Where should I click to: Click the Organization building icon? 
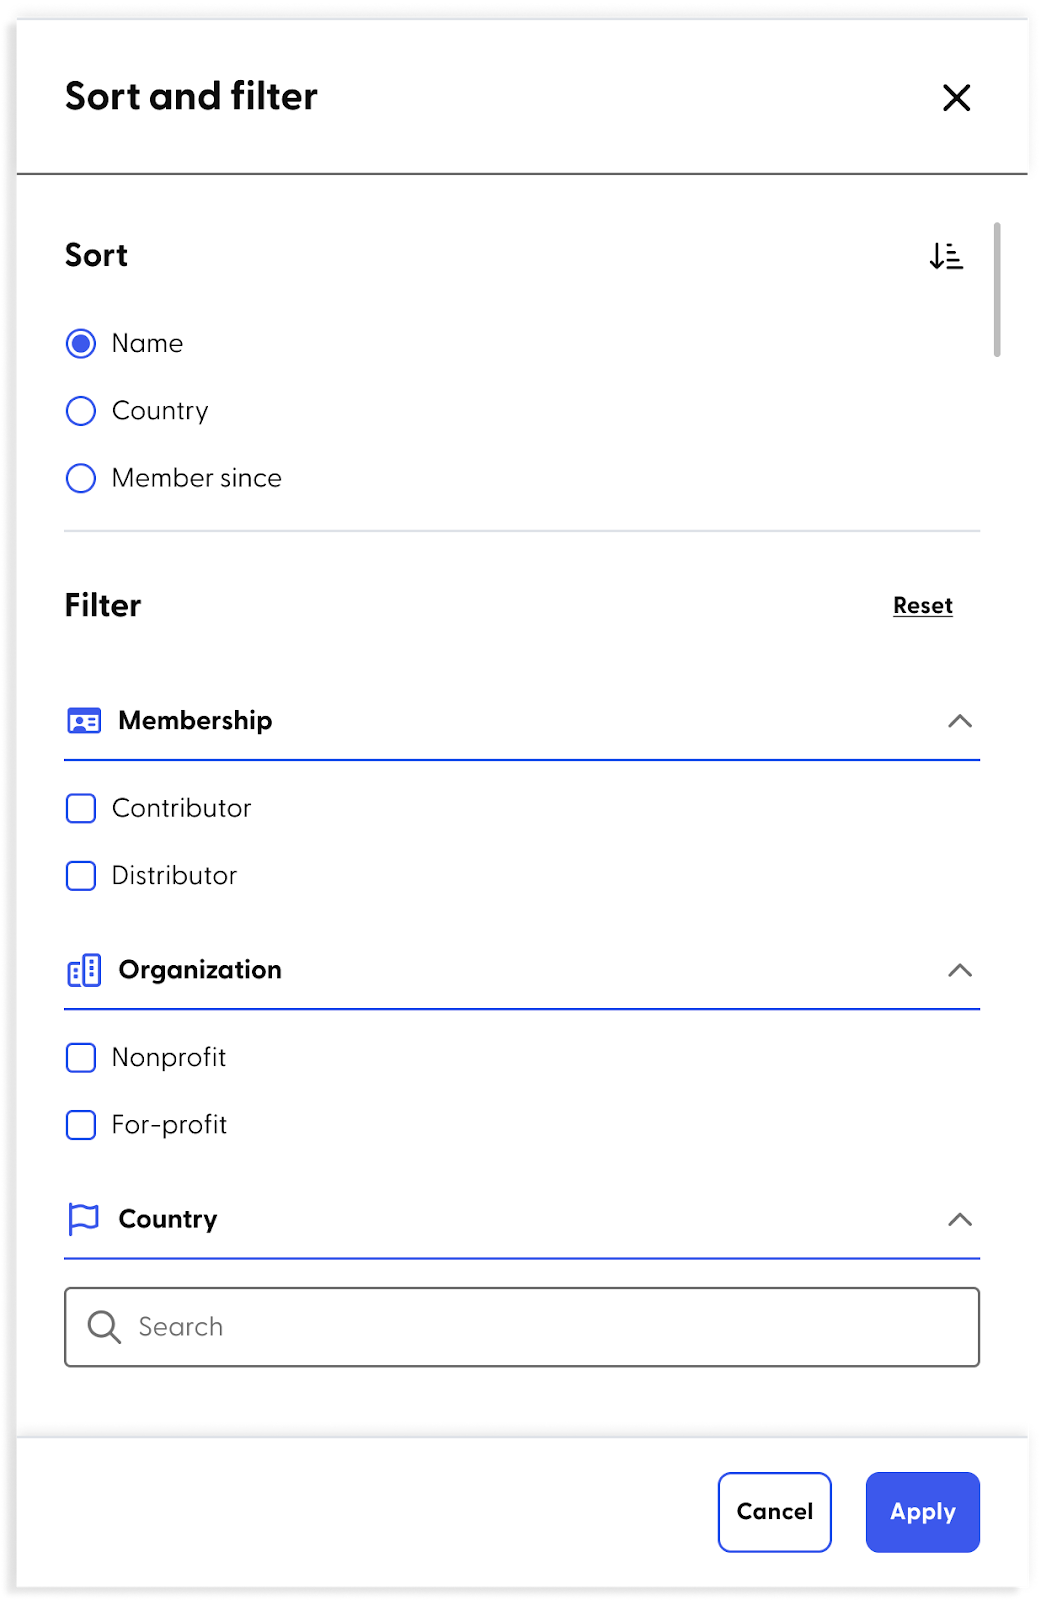click(x=84, y=970)
